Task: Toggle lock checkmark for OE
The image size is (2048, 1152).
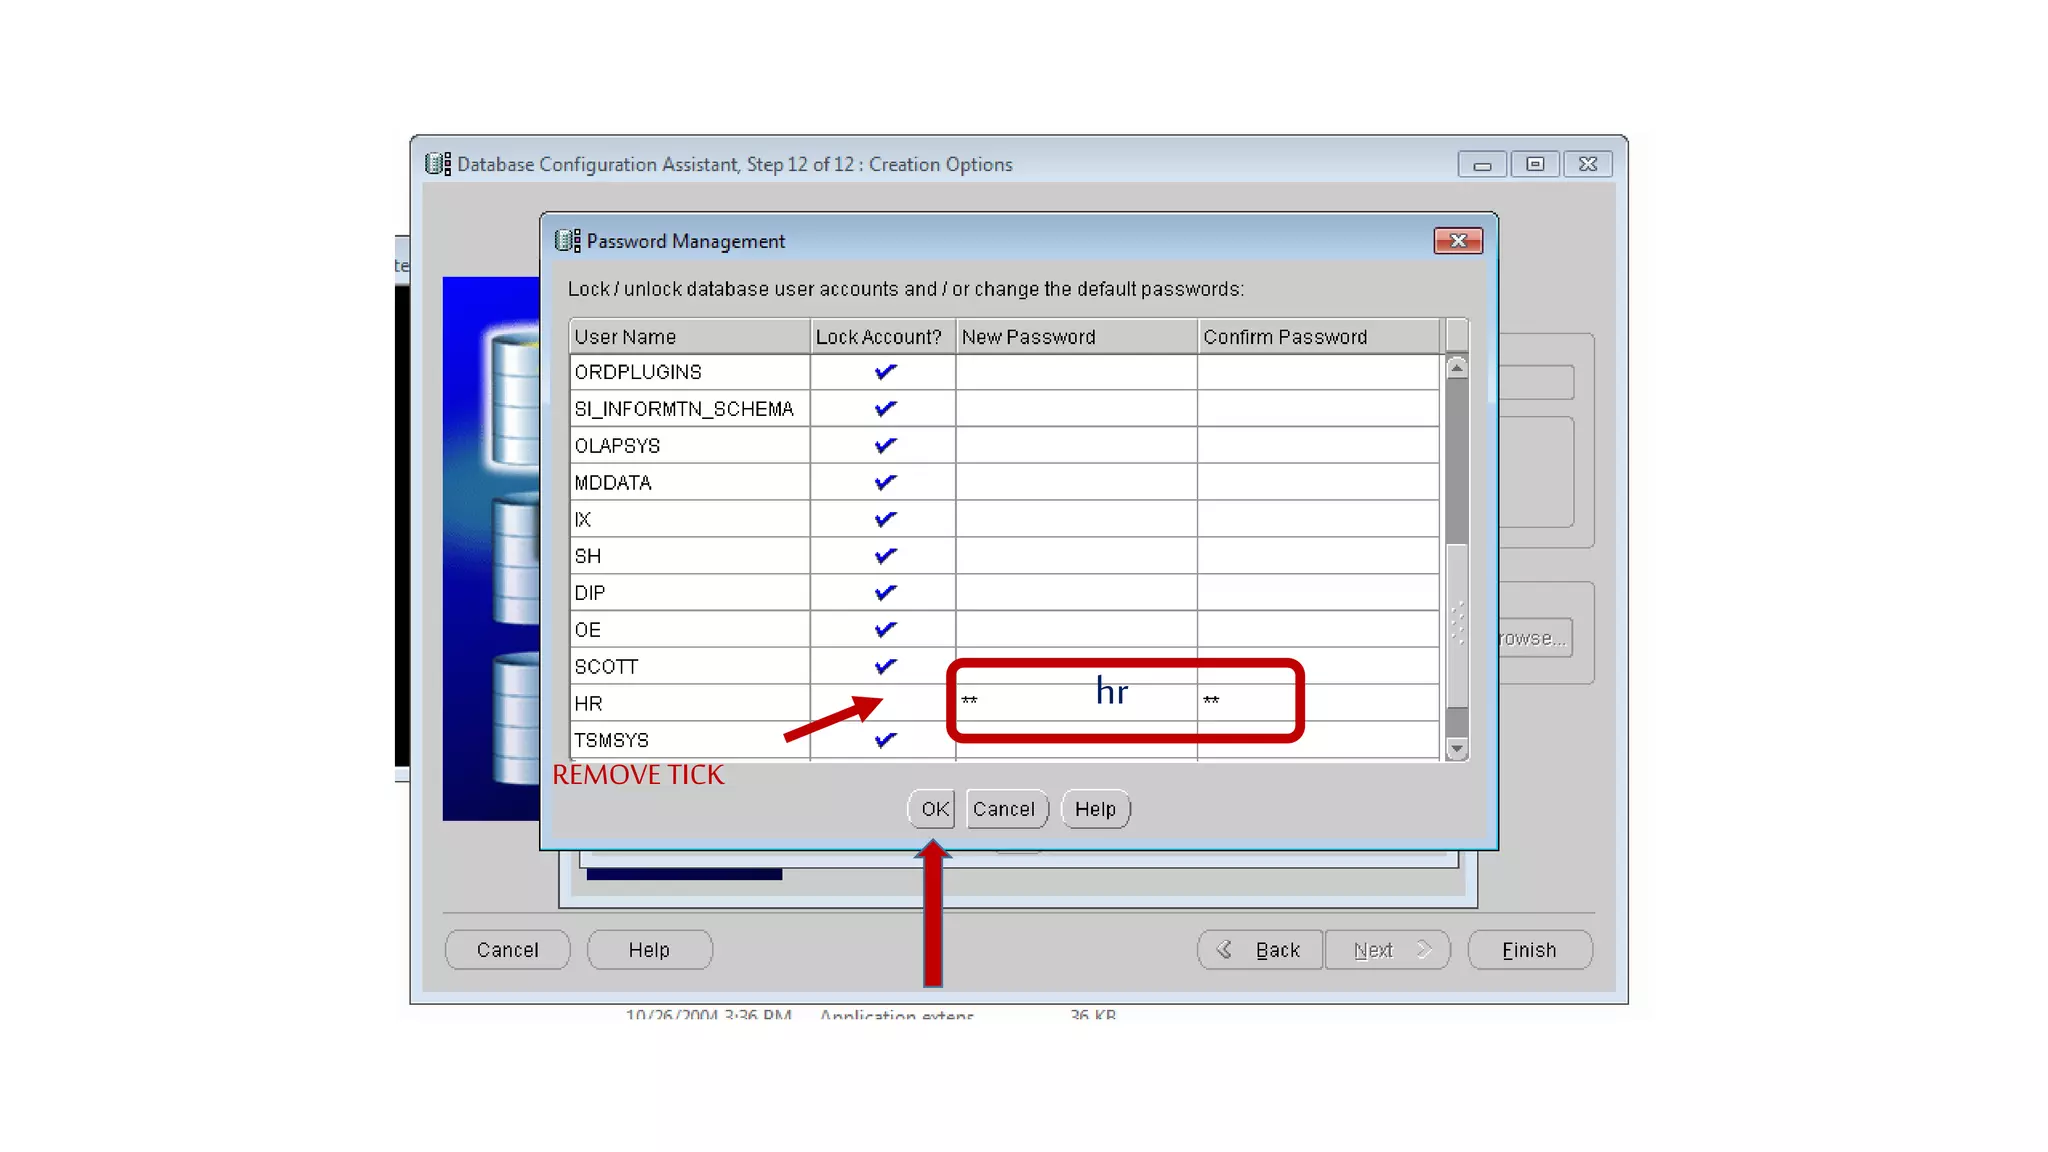Action: [884, 630]
